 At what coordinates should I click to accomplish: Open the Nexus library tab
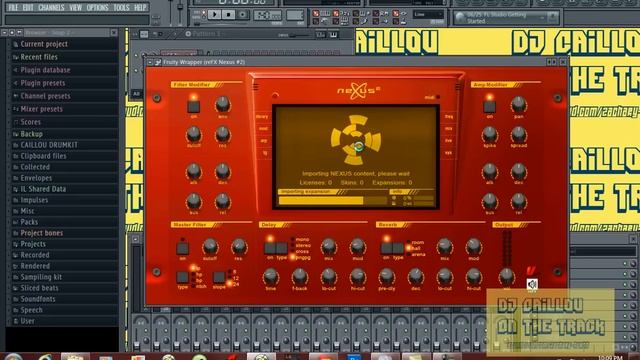(x=262, y=117)
